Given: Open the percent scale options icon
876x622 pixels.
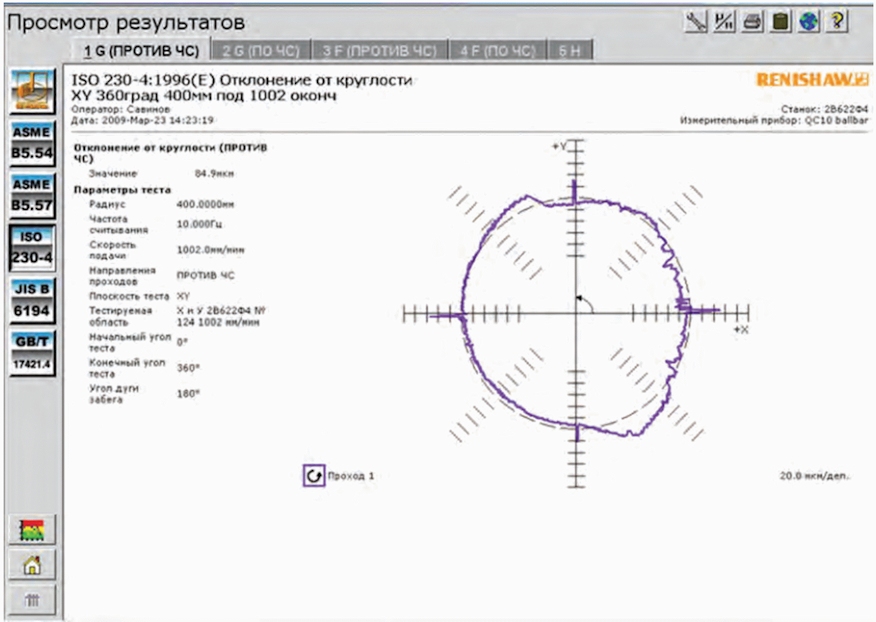Looking at the screenshot, I should (724, 21).
